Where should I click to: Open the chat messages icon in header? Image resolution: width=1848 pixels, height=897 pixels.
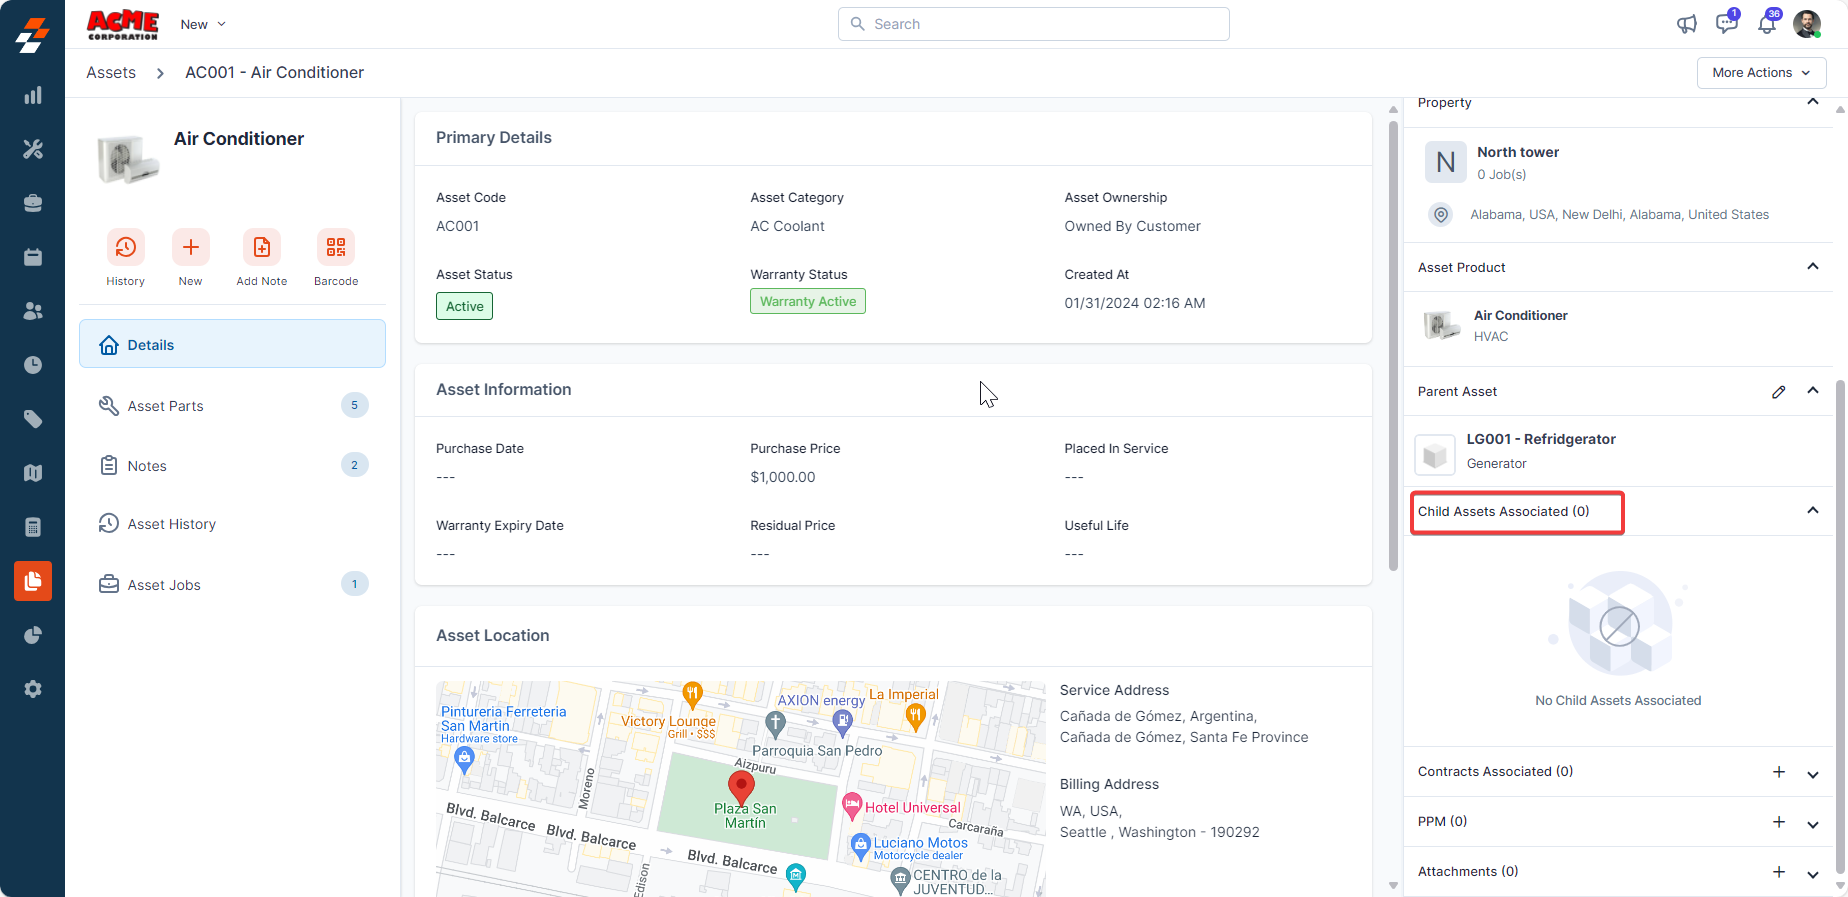tap(1726, 24)
